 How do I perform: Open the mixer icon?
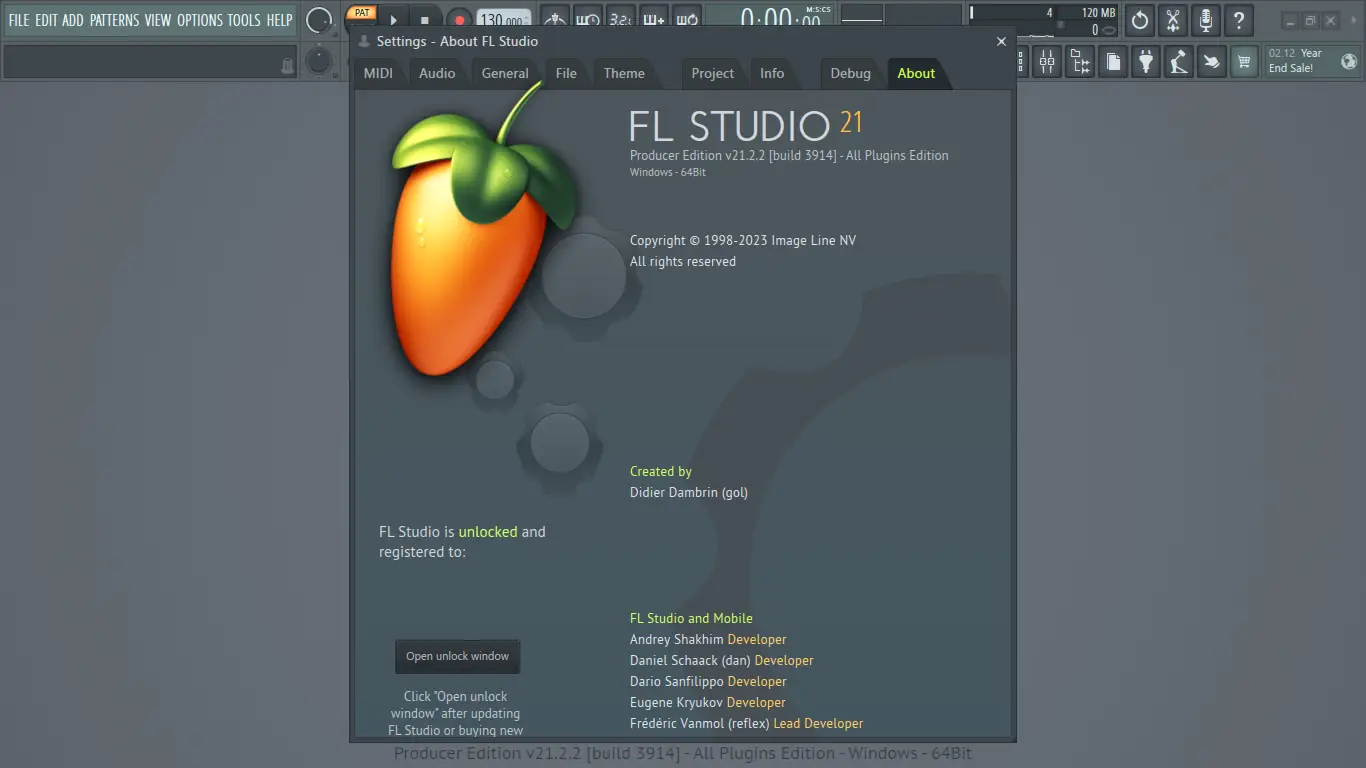click(1047, 62)
